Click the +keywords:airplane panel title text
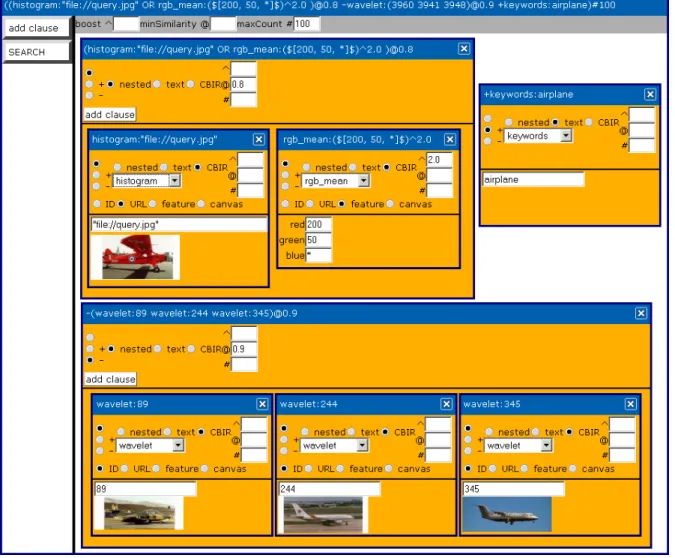The width and height of the screenshot is (675, 558). (x=528, y=94)
